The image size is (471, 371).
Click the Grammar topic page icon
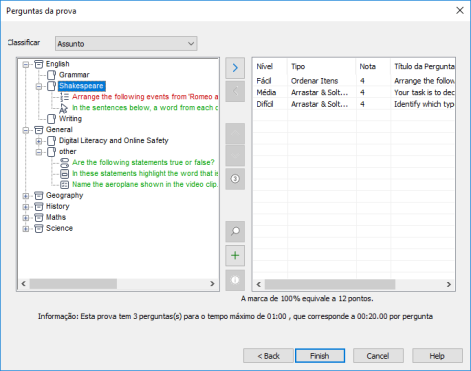(51, 75)
